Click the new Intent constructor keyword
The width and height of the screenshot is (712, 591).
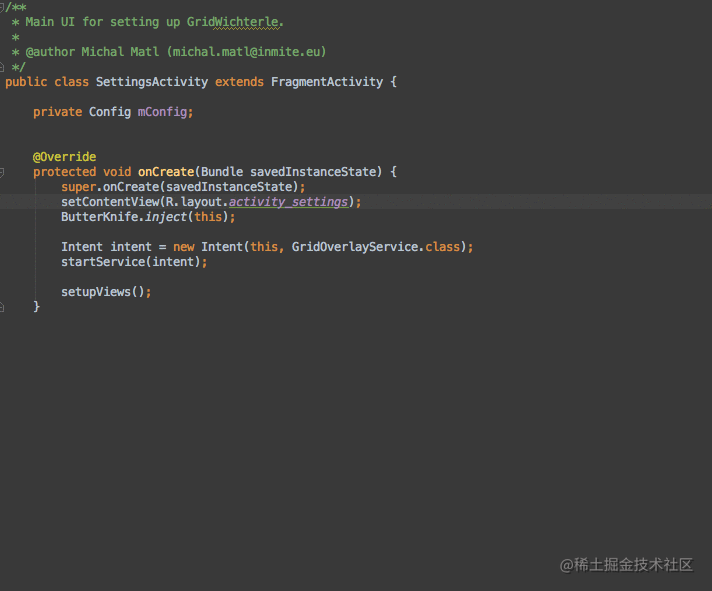click(183, 247)
